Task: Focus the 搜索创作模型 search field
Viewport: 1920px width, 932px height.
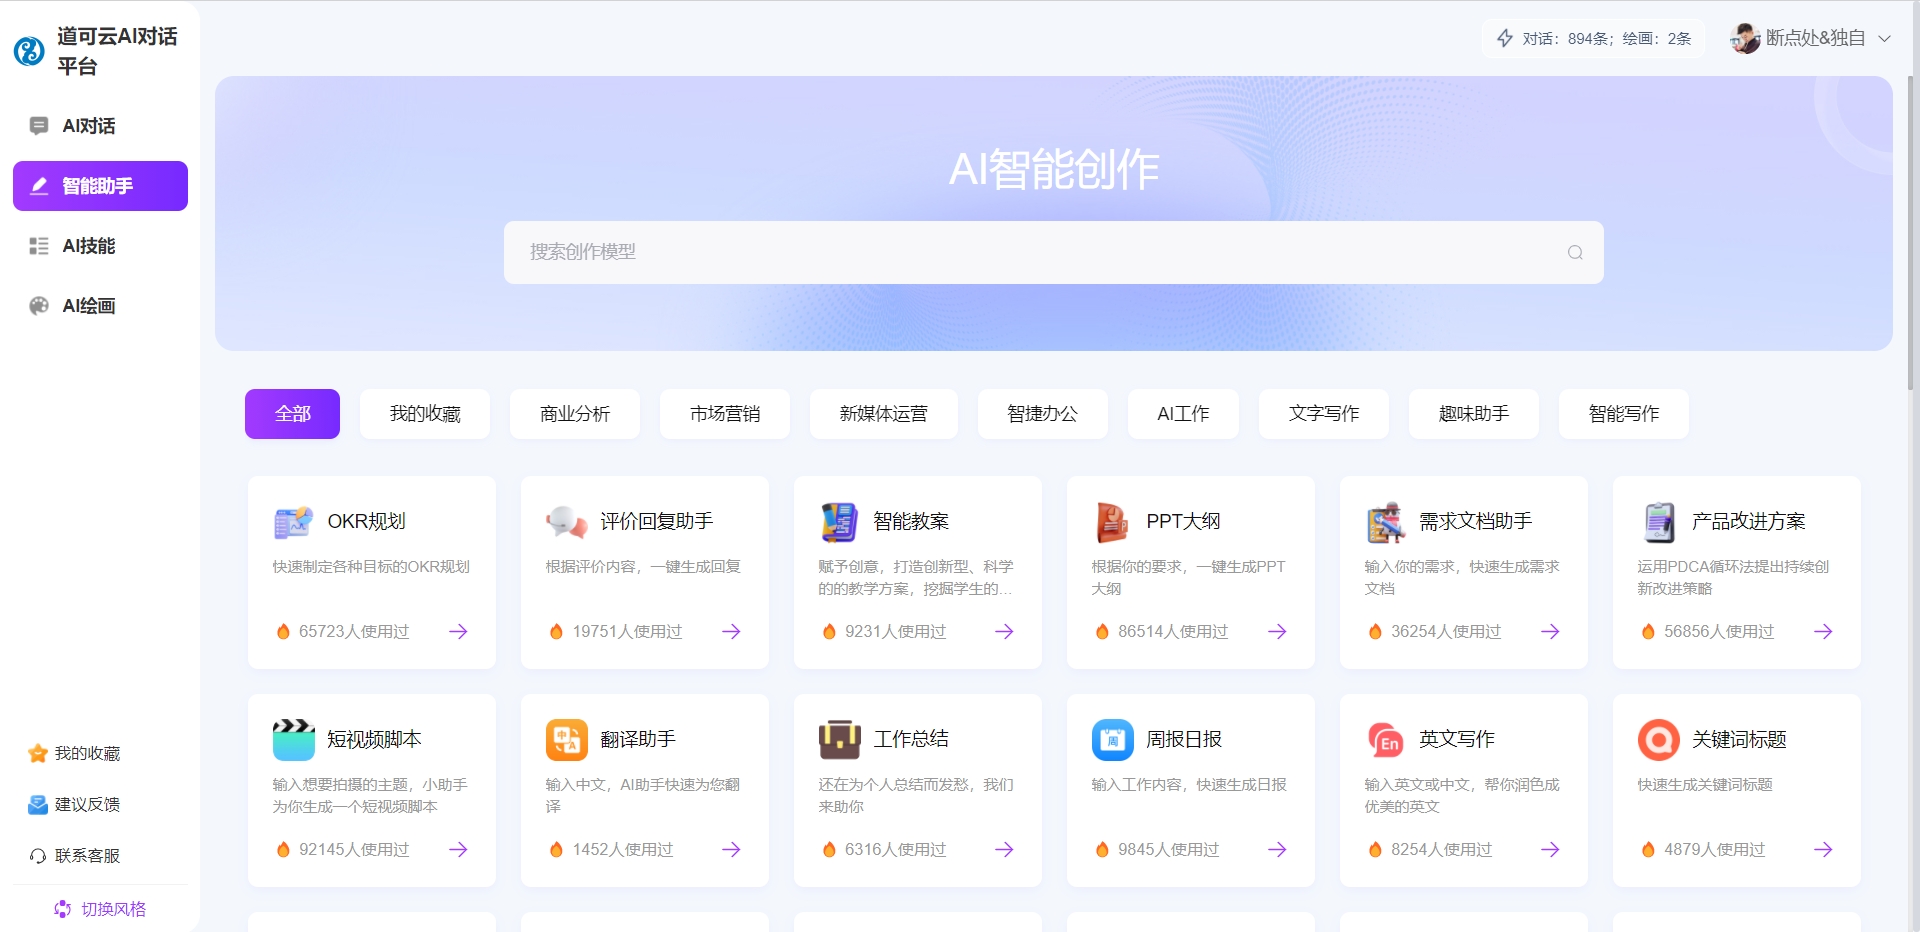Action: coord(1040,253)
